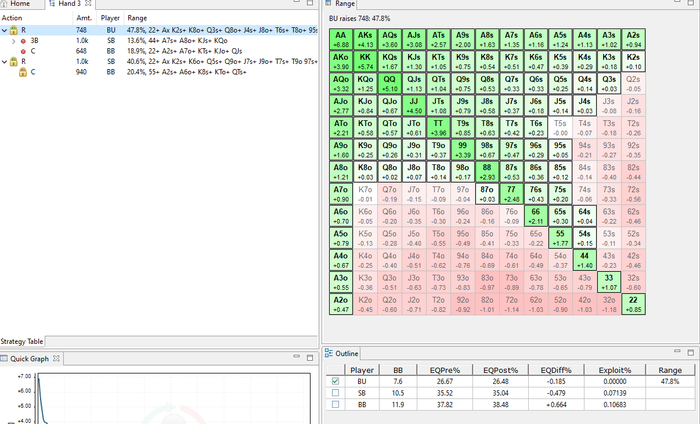Viewport: 700px width, 424px height.
Task: Click the EQDiff% column header
Action: 556,370
